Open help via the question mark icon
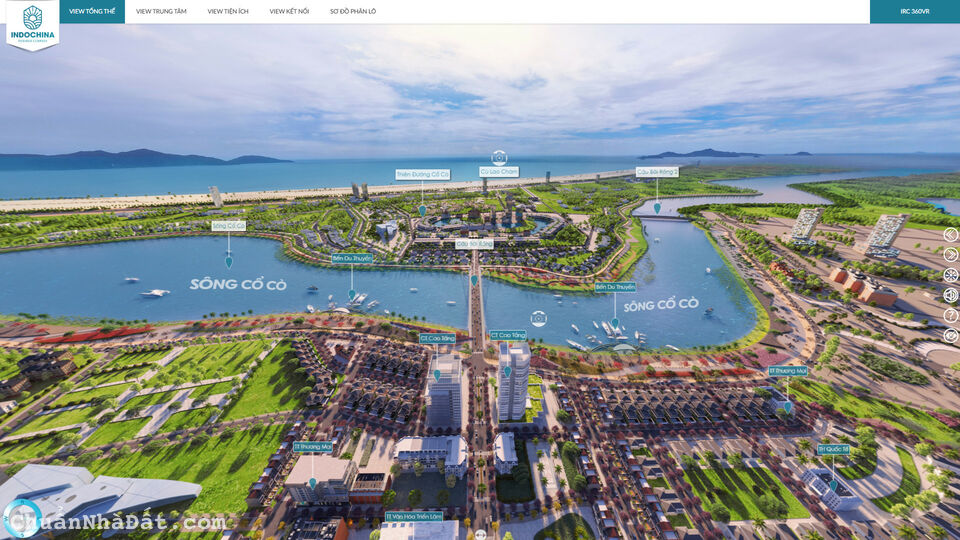This screenshot has height=540, width=960. click(x=950, y=315)
